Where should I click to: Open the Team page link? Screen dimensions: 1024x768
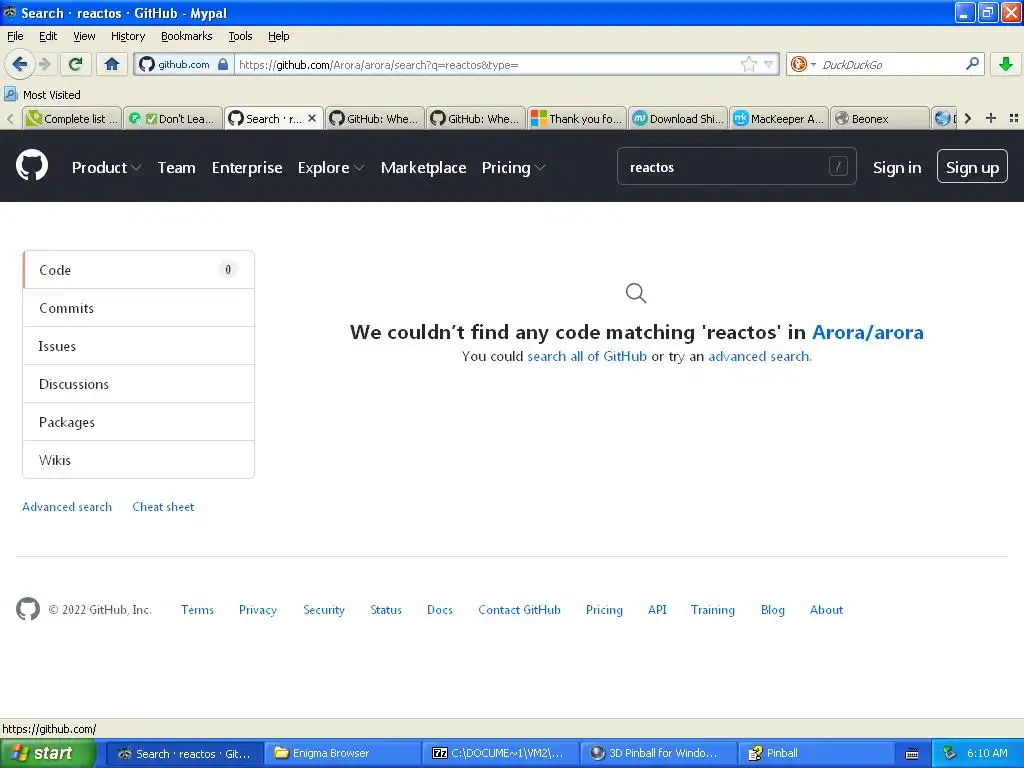tap(176, 168)
